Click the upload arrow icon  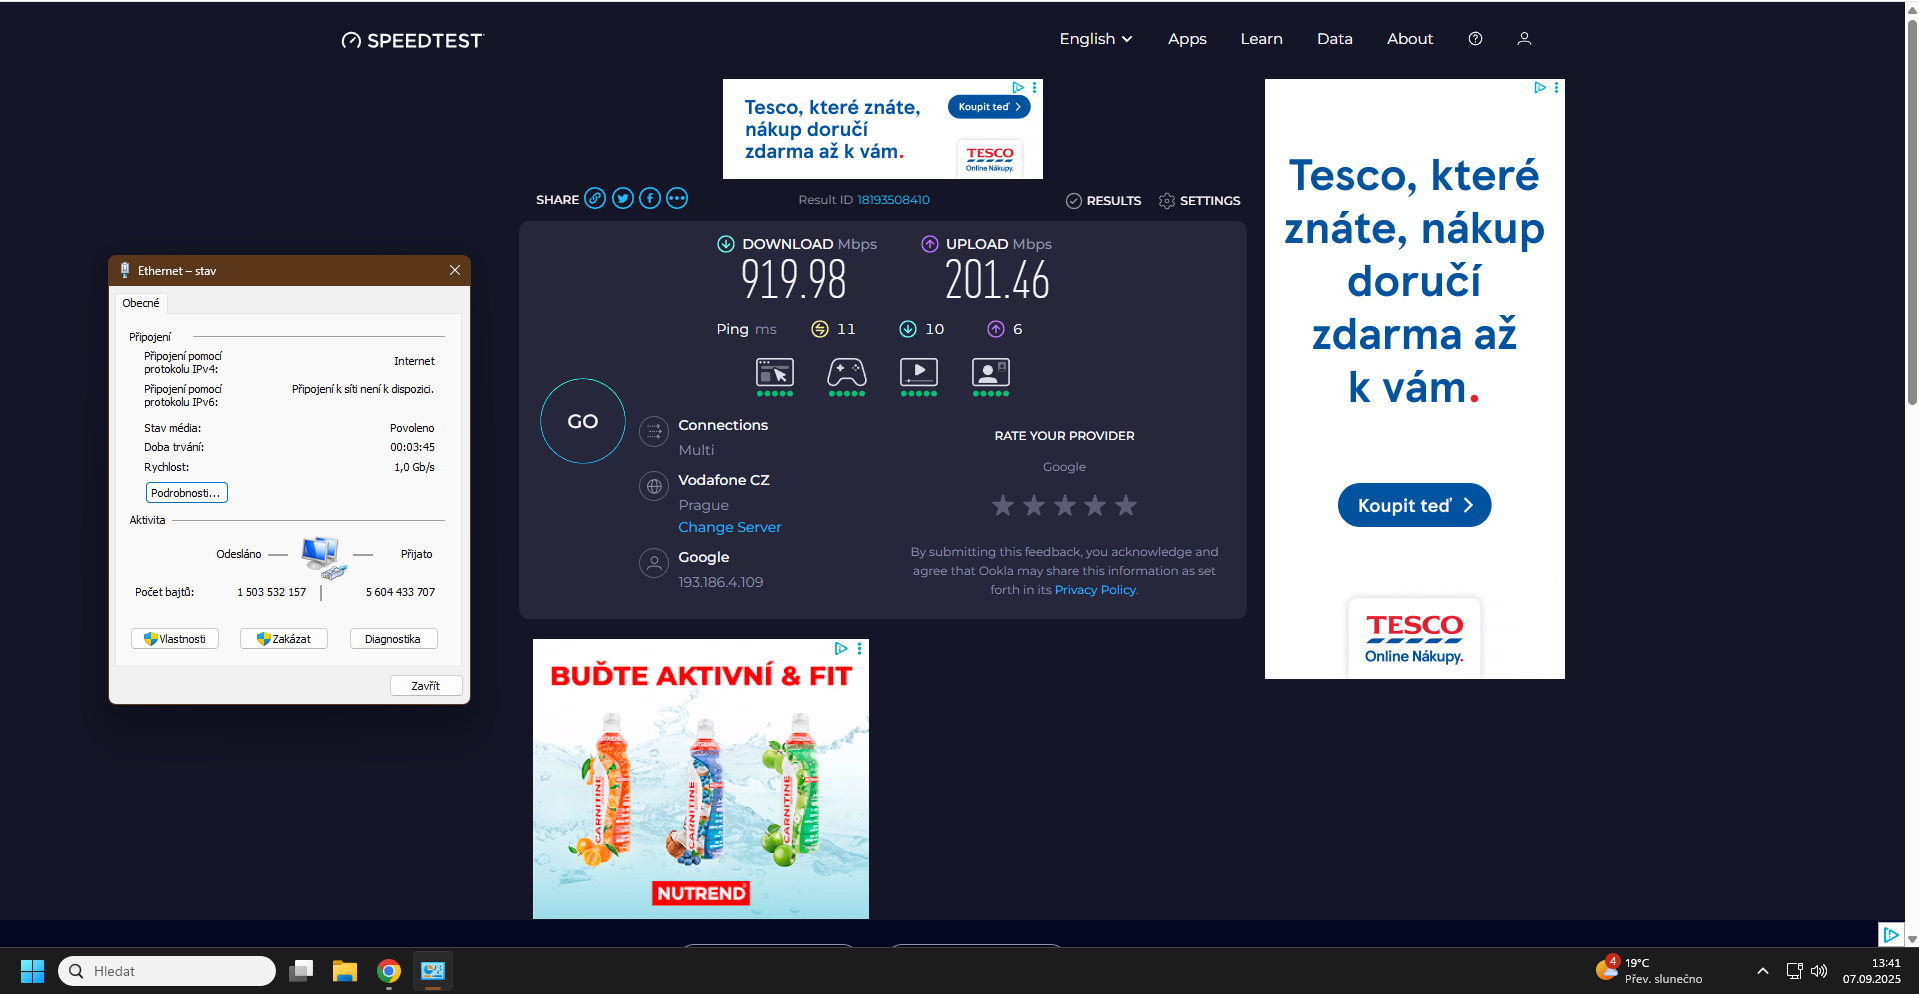tap(930, 244)
